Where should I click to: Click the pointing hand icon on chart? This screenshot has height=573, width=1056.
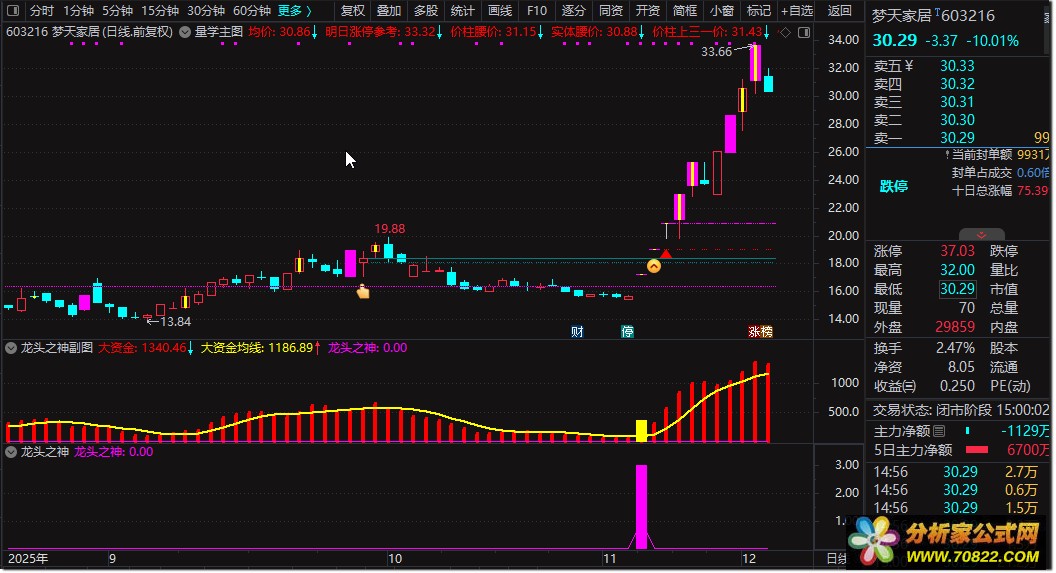point(363,292)
